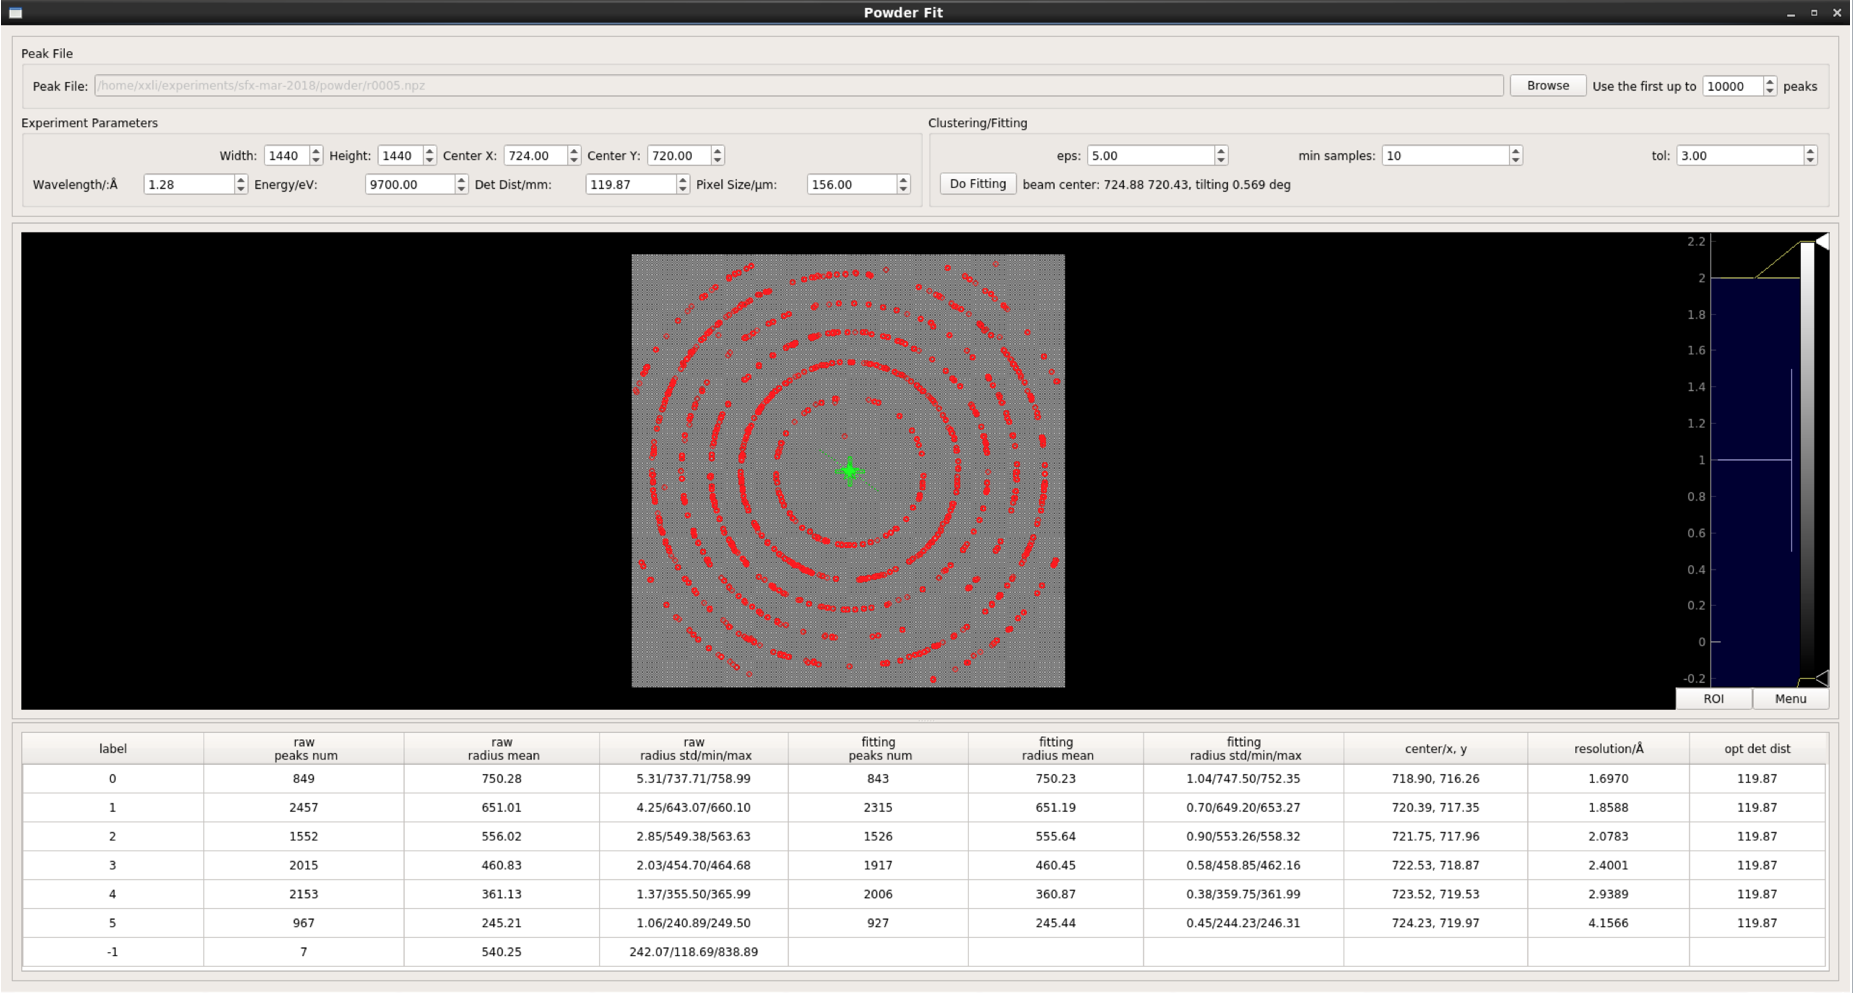Click the Energy spinbox stepper arrows
Screen dimensions: 1853x993
462,184
